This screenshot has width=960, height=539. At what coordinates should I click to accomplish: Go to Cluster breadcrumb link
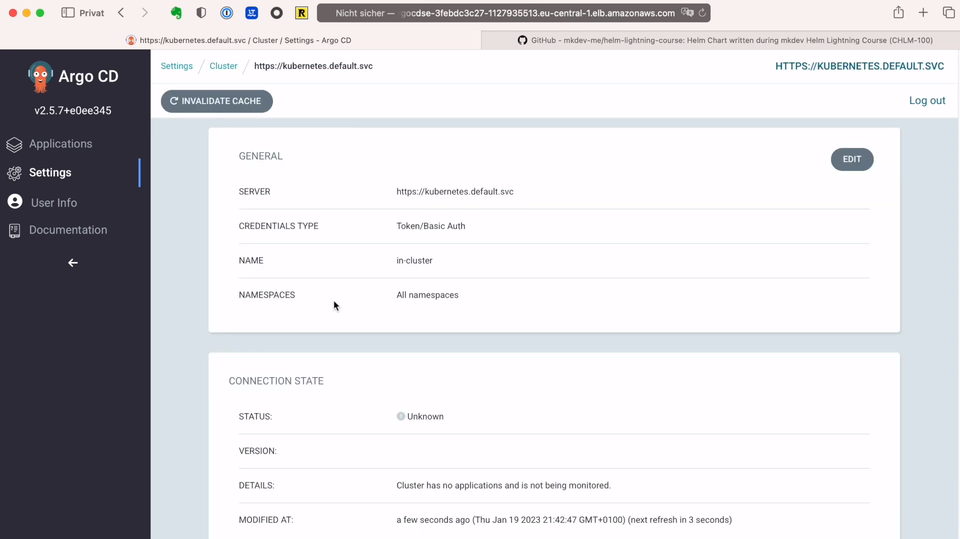tap(223, 66)
